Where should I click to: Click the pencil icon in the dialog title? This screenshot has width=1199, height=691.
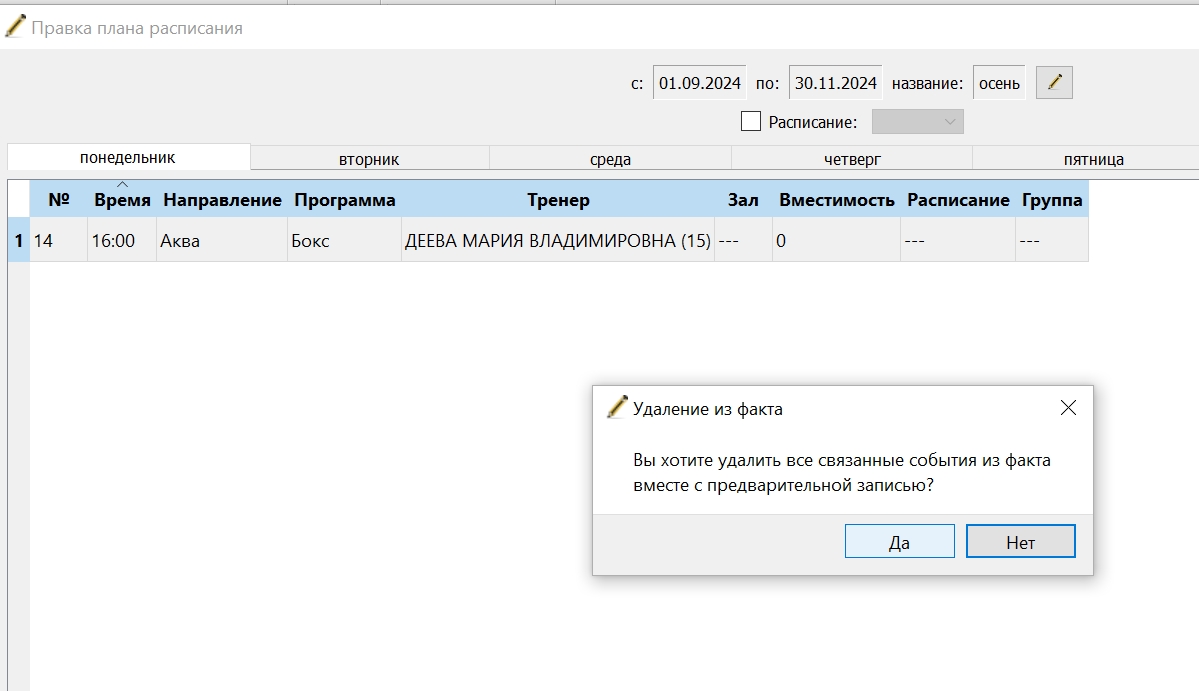617,407
